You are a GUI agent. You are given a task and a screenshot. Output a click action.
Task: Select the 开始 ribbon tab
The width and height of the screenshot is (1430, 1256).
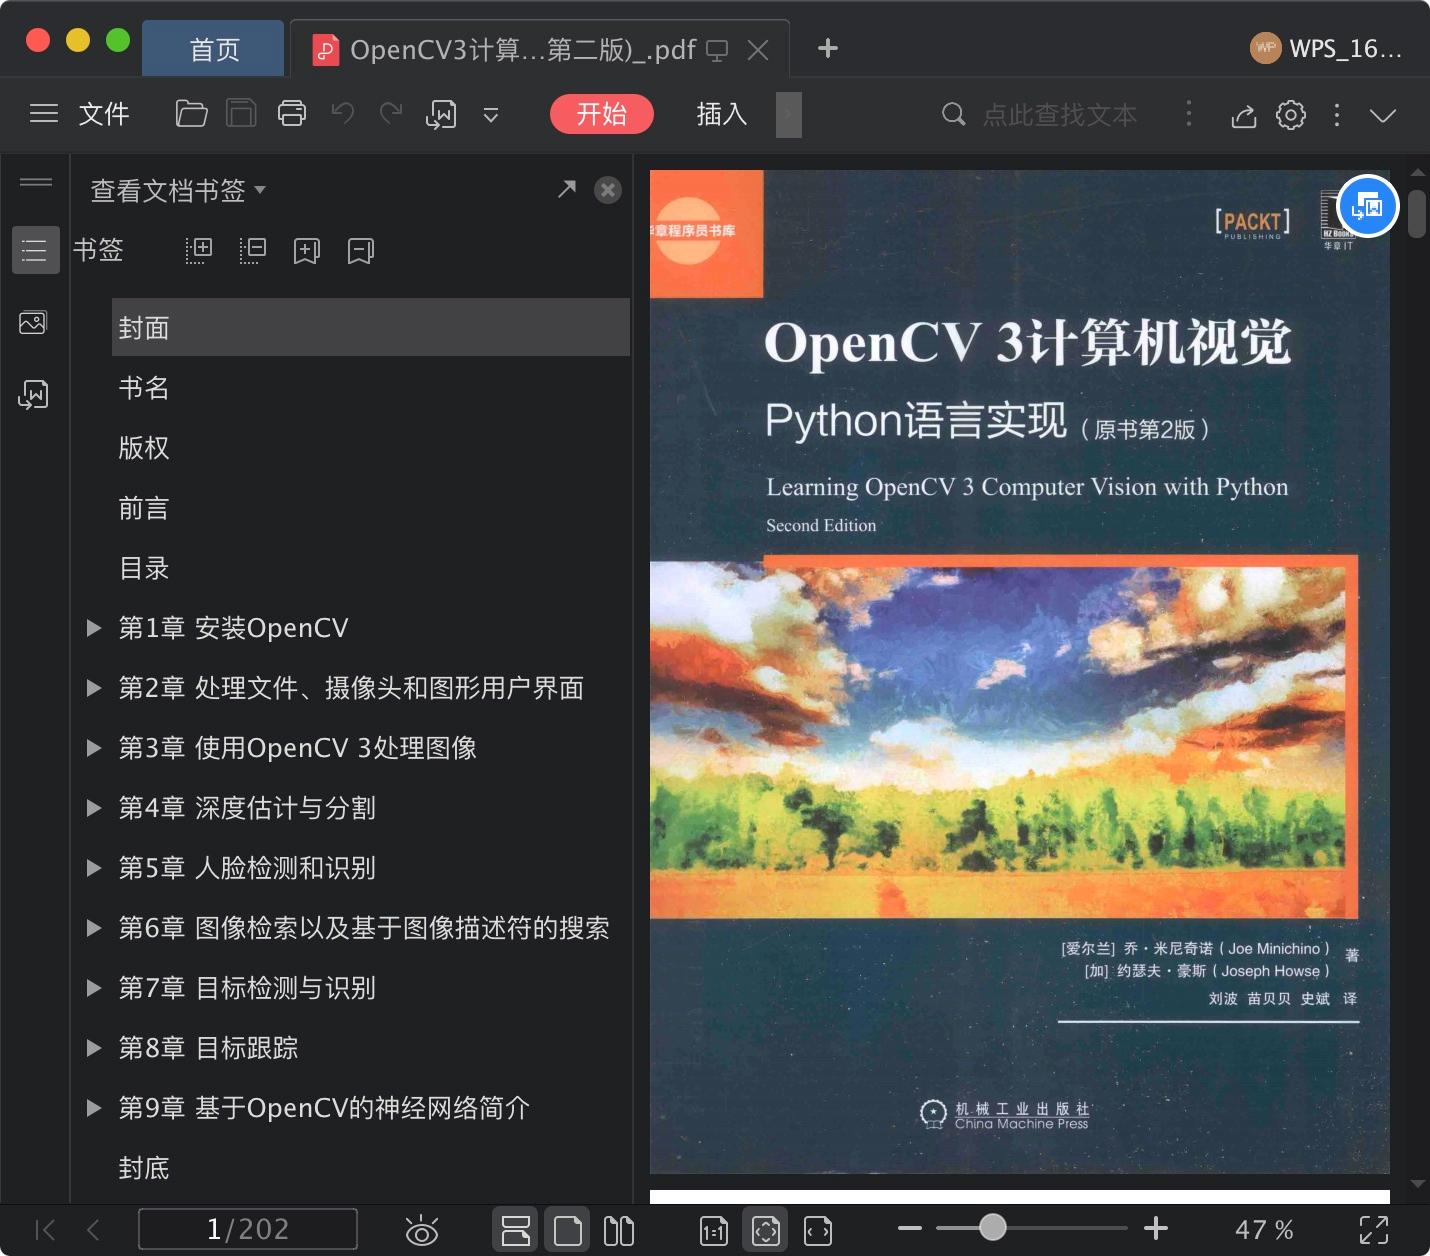[x=602, y=114]
